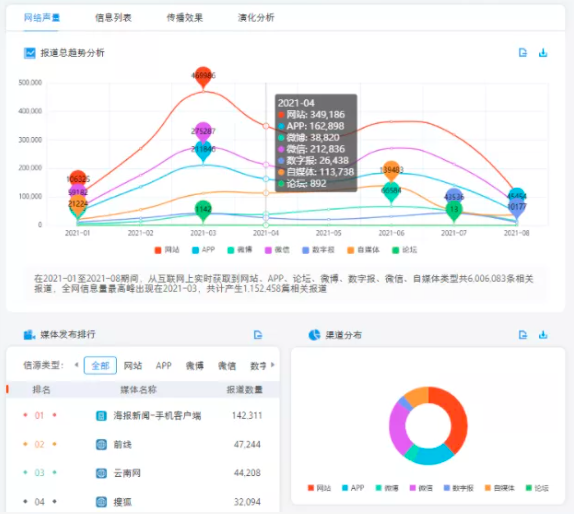The image size is (574, 514).
Task: Click the 47,244 report count
Action: [x=247, y=444]
